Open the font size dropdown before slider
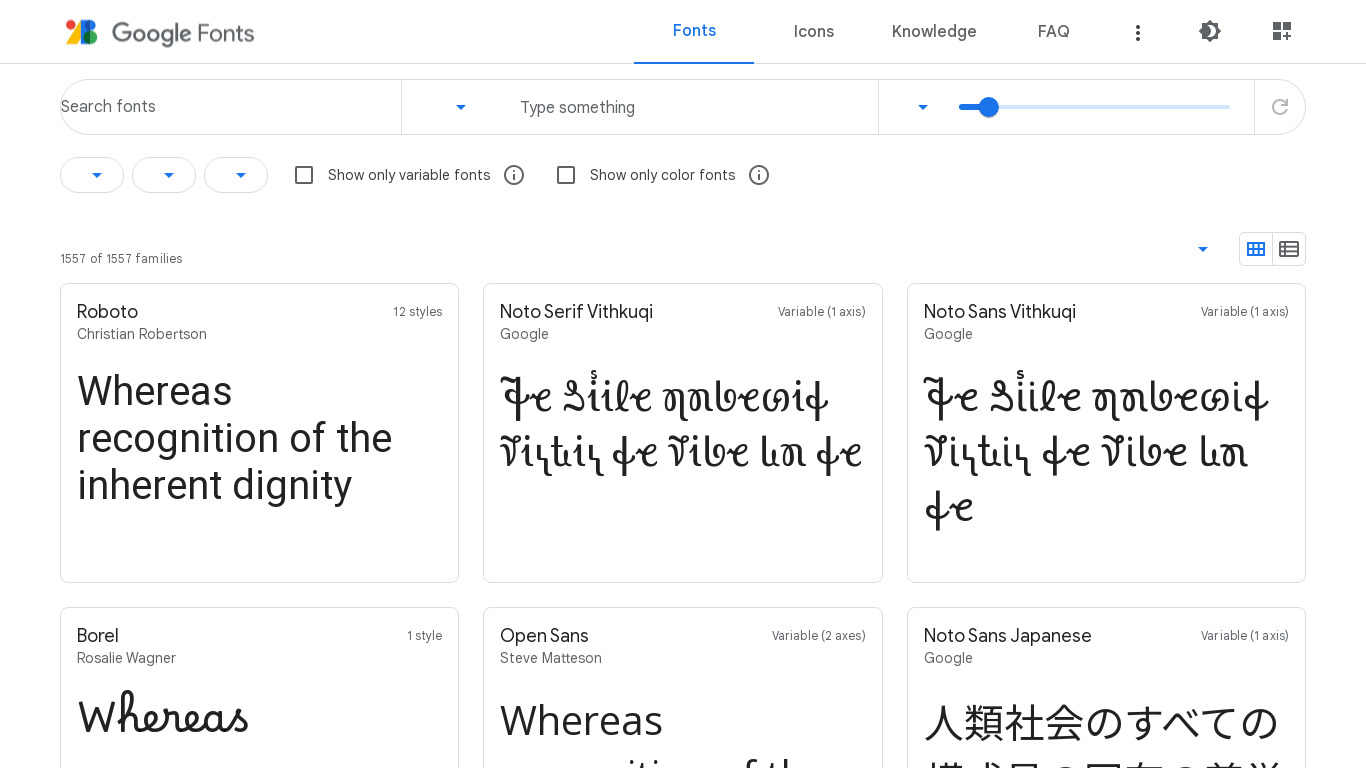This screenshot has height=768, width=1366. pyautogui.click(x=923, y=107)
